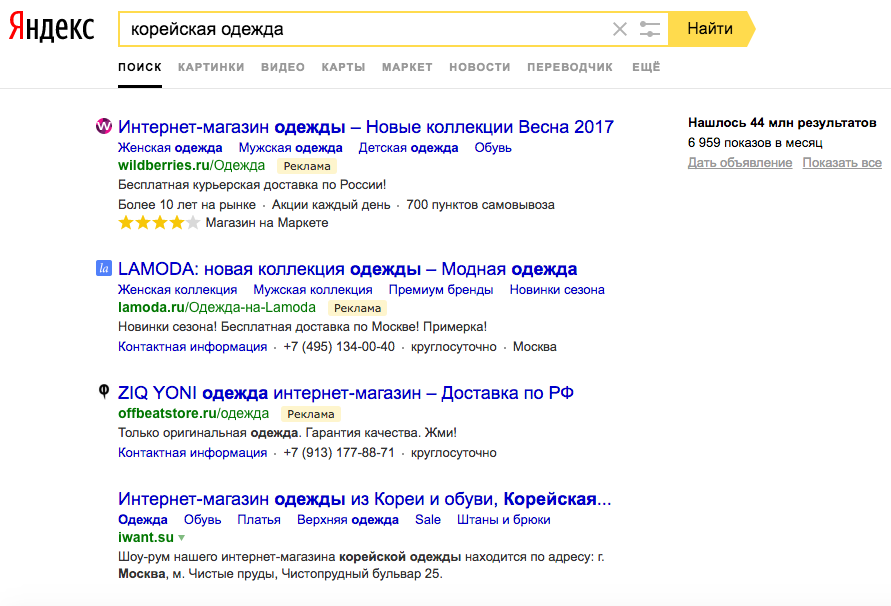This screenshot has height=606, width=891.
Task: Click inside the search input field
Action: pos(364,29)
